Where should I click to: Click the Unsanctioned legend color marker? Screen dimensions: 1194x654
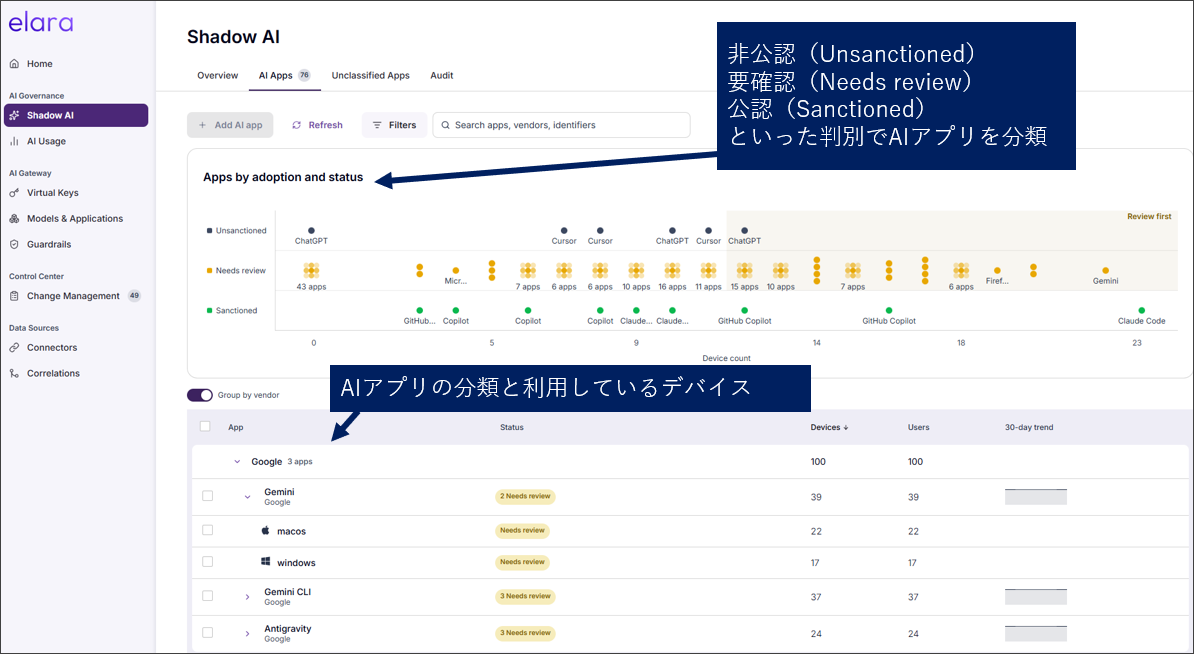click(x=209, y=231)
